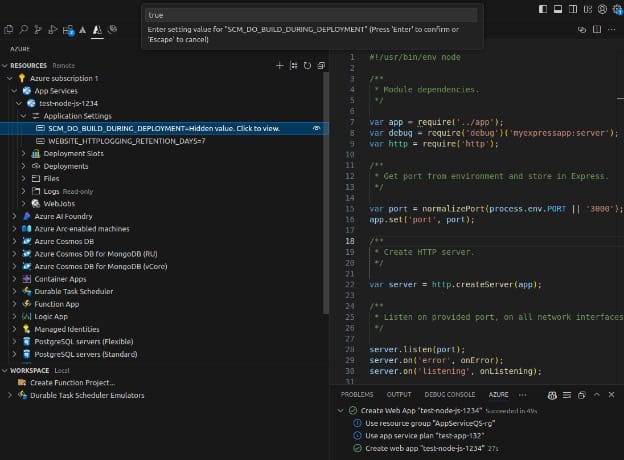Refresh the Azure Resources tree
Viewport: 624px width, 460px height.
(x=307, y=66)
